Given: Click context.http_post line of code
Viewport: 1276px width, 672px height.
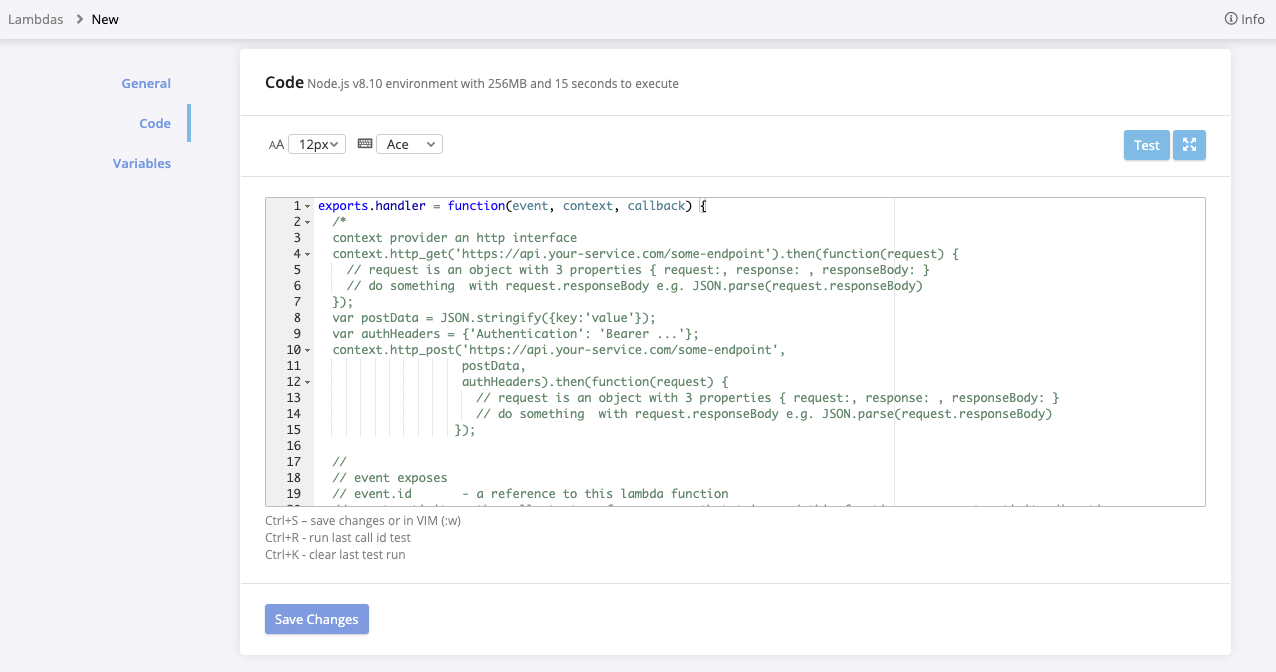Looking at the screenshot, I should (x=559, y=350).
